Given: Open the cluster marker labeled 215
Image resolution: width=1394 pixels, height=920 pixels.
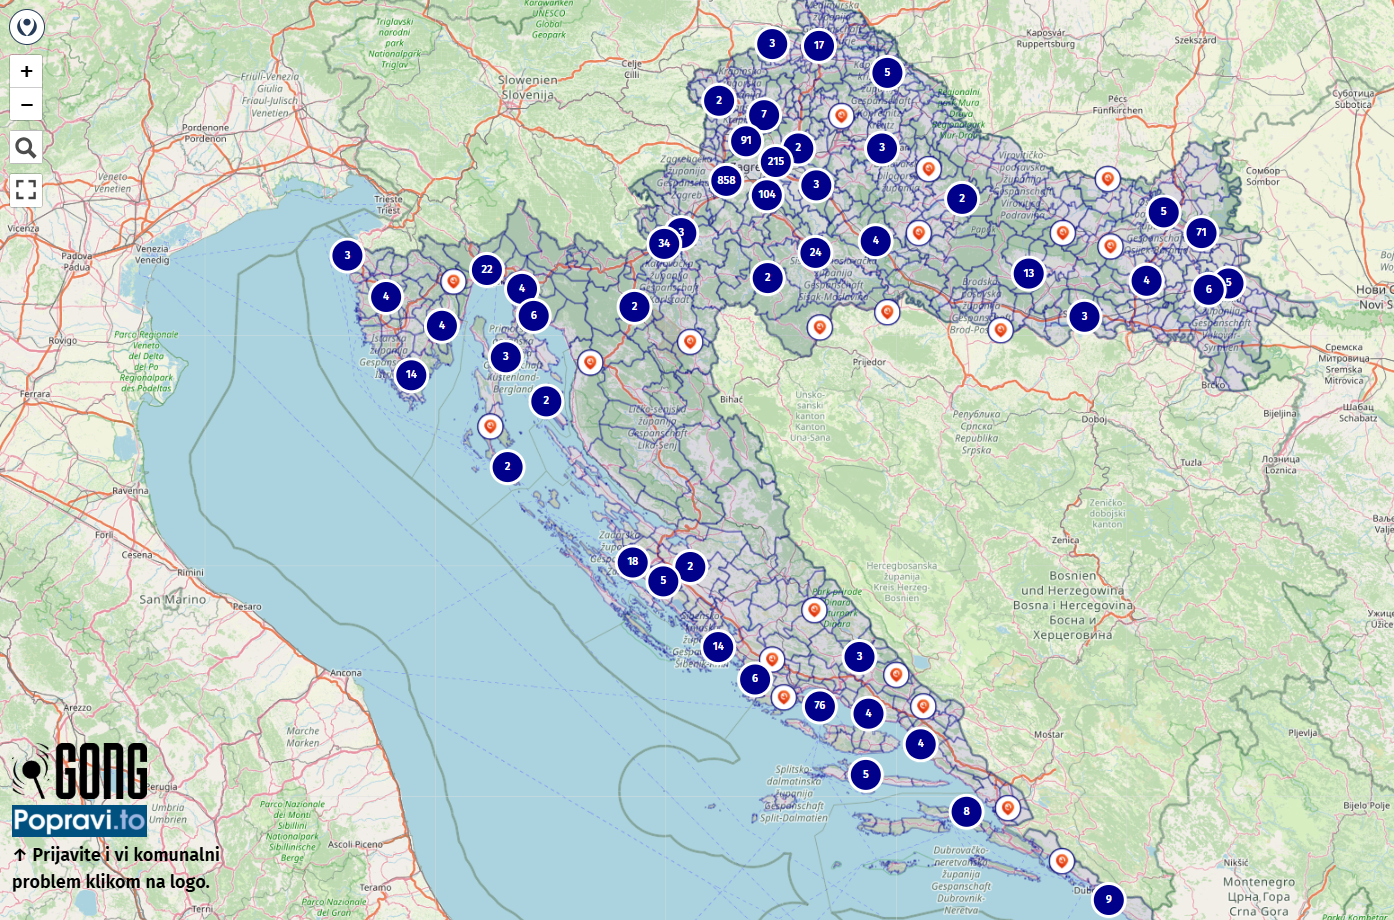Looking at the screenshot, I should tap(776, 161).
